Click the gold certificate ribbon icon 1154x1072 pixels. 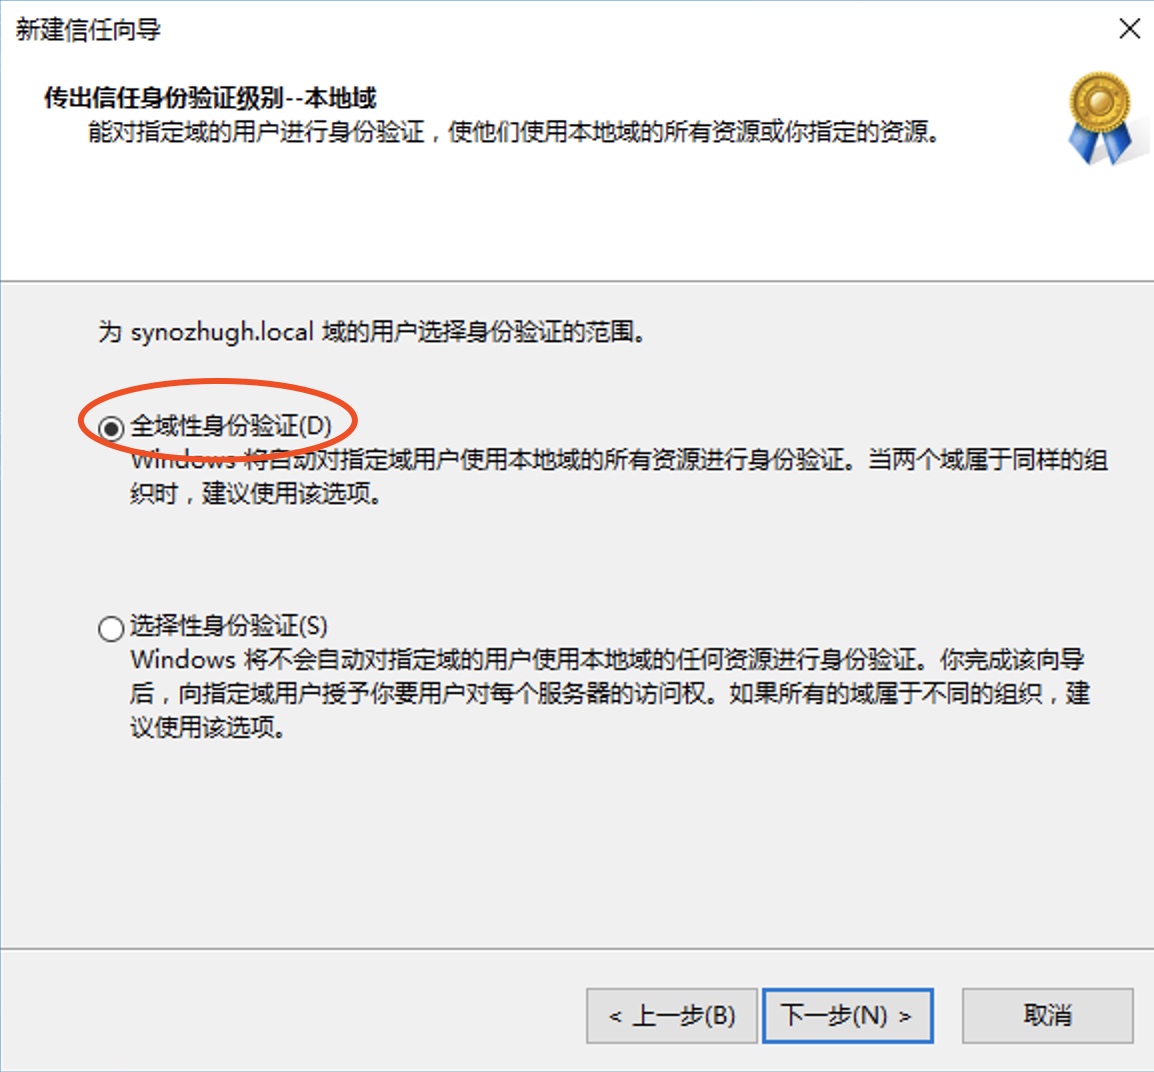1102,118
